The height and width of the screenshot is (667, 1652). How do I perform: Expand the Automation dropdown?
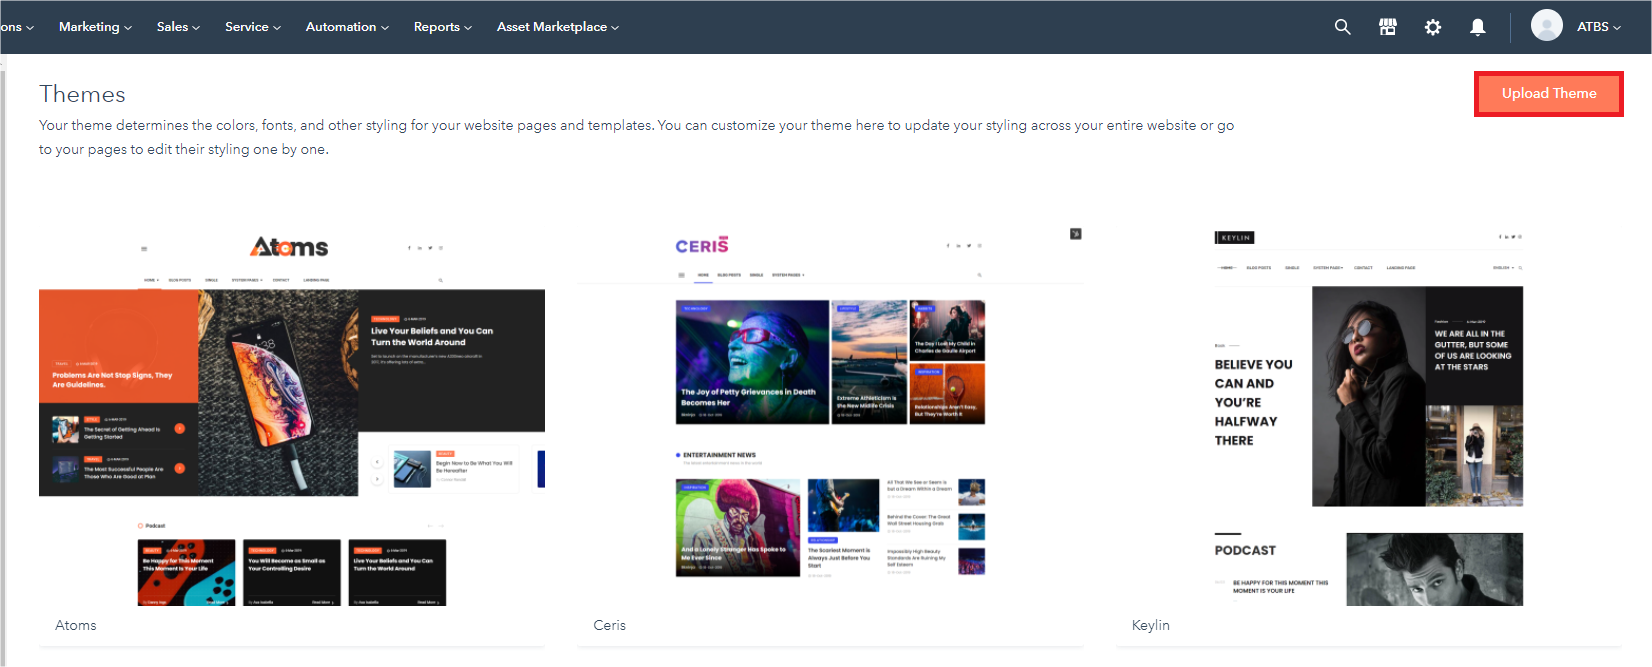pyautogui.click(x=346, y=27)
